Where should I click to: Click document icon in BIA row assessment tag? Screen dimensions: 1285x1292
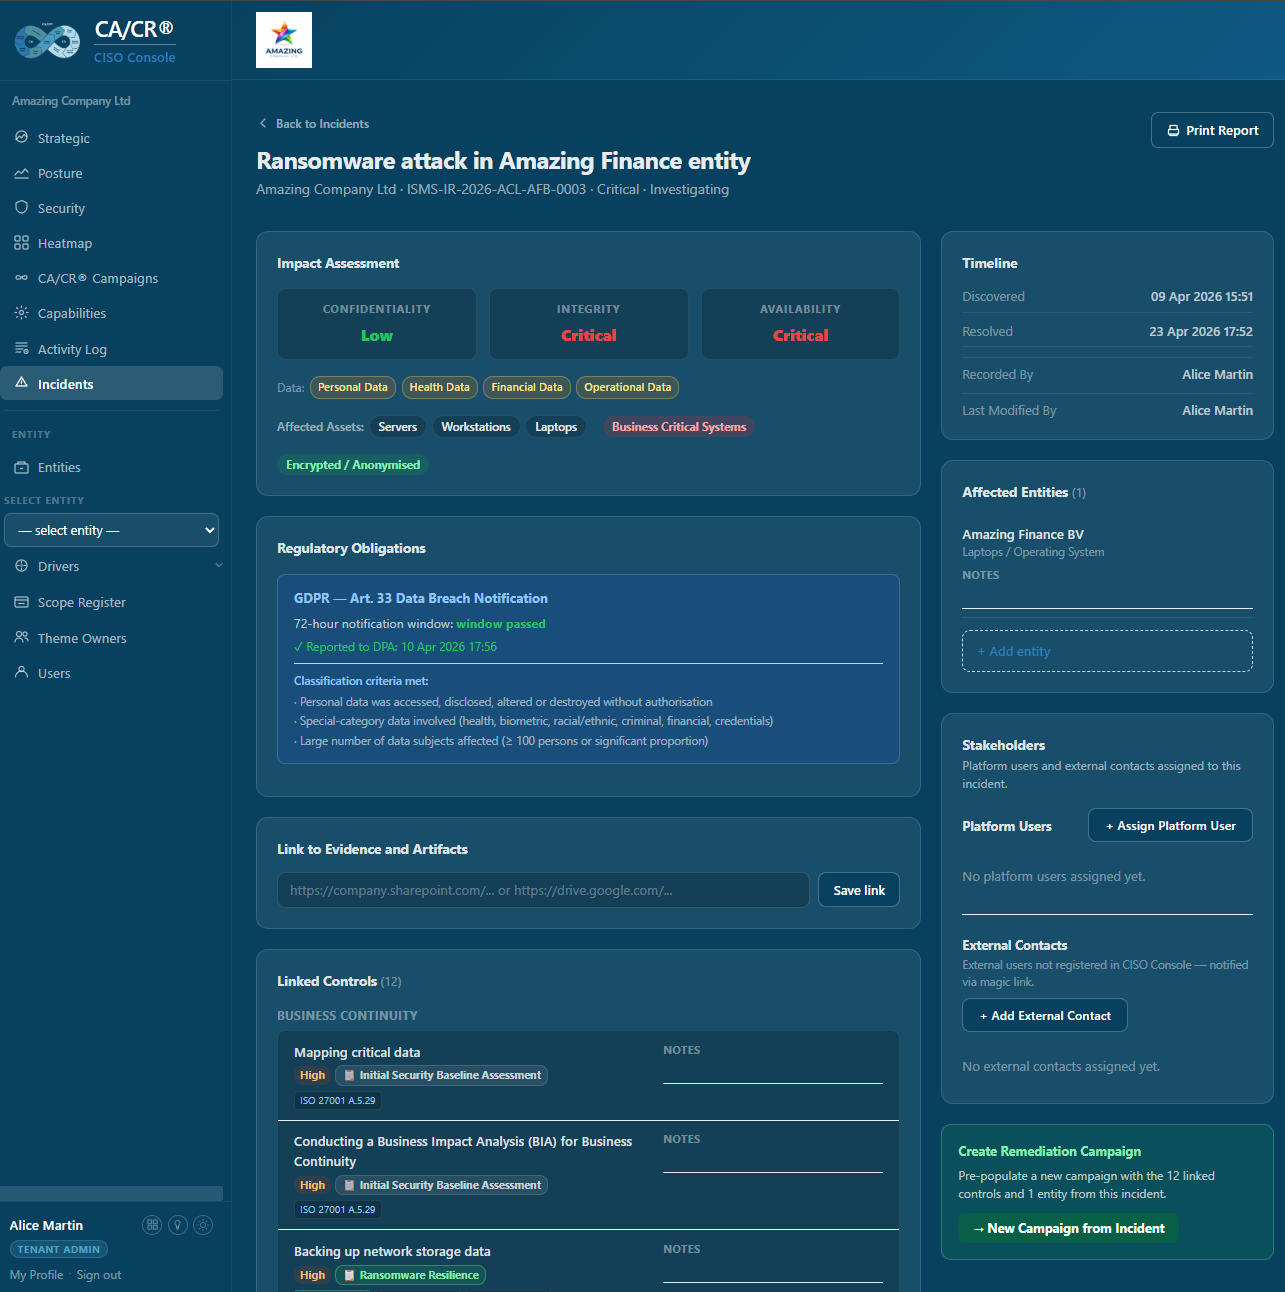349,1185
